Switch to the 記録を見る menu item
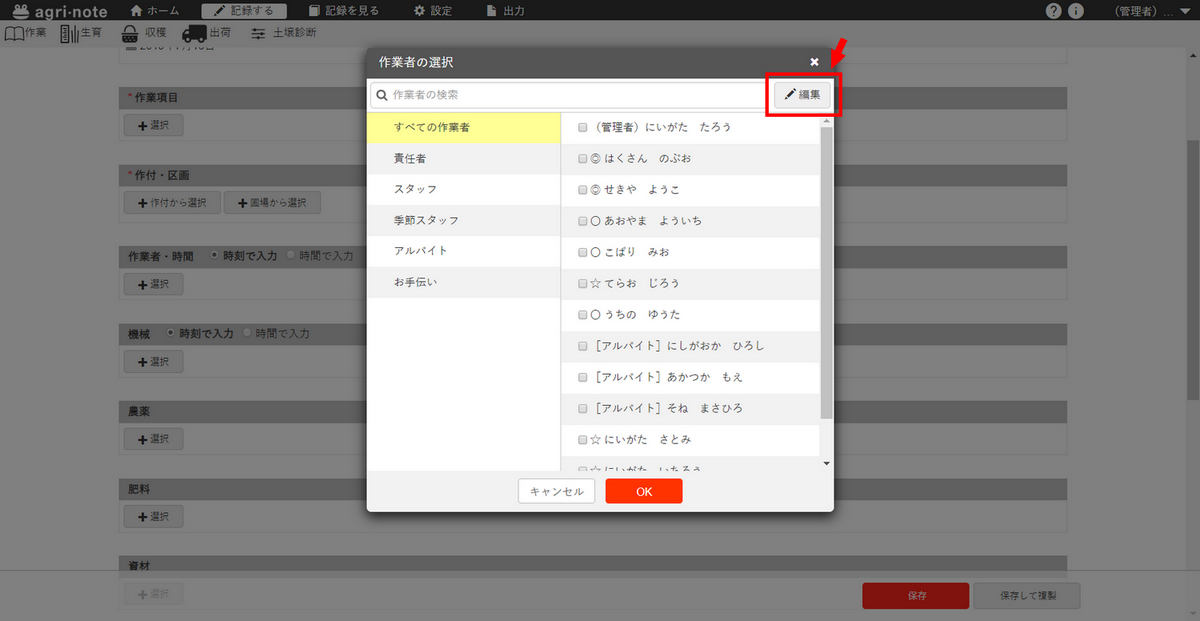 [345, 11]
